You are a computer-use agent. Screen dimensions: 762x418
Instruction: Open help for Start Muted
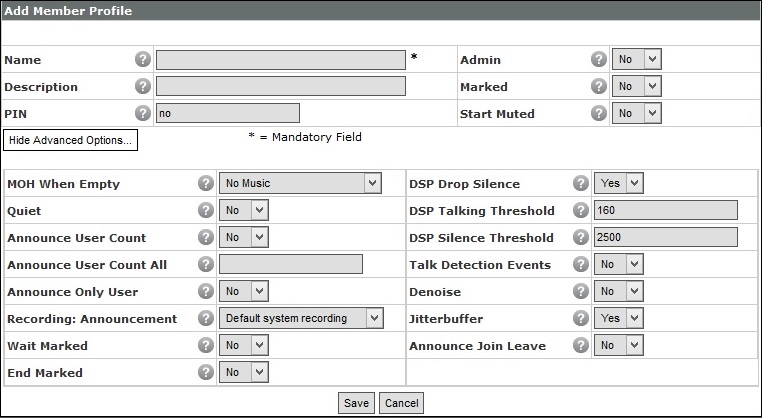coord(599,113)
